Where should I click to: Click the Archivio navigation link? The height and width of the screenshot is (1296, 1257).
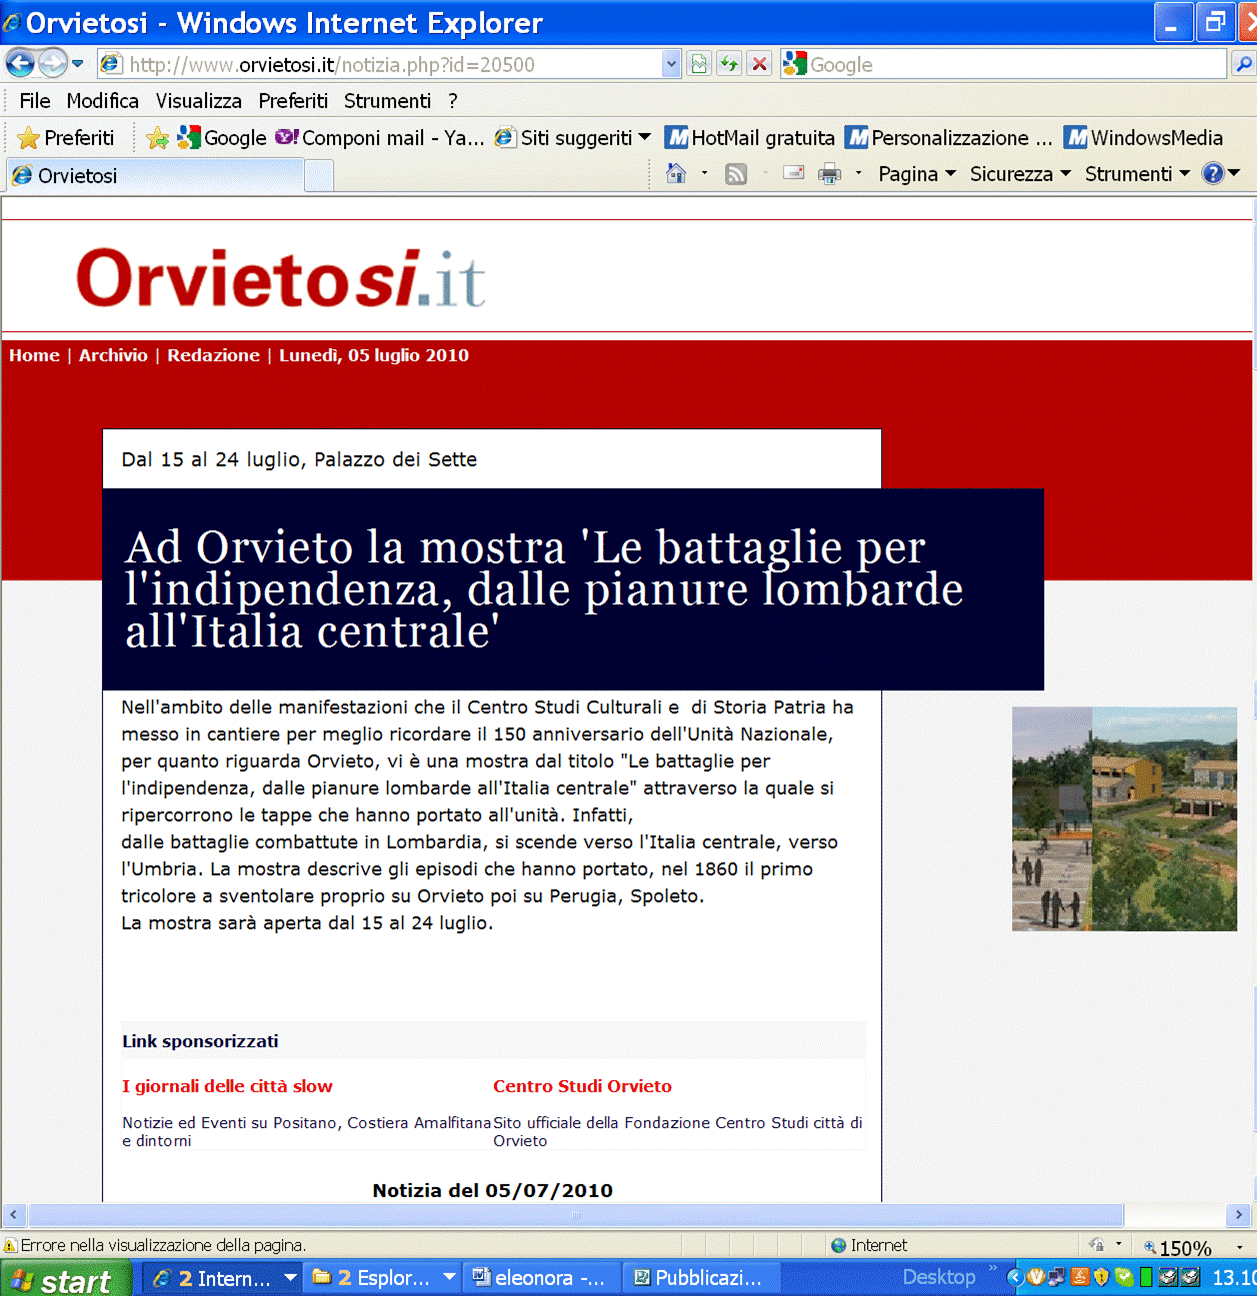click(x=113, y=355)
